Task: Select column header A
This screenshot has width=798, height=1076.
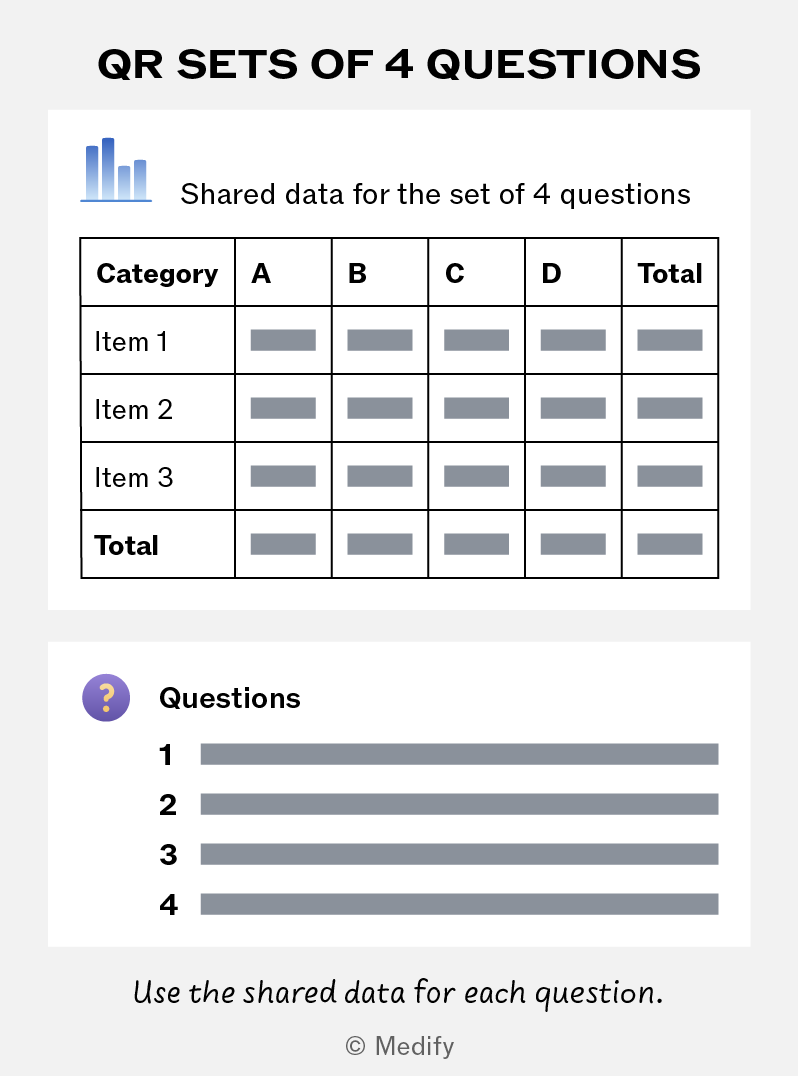Action: coord(261,273)
